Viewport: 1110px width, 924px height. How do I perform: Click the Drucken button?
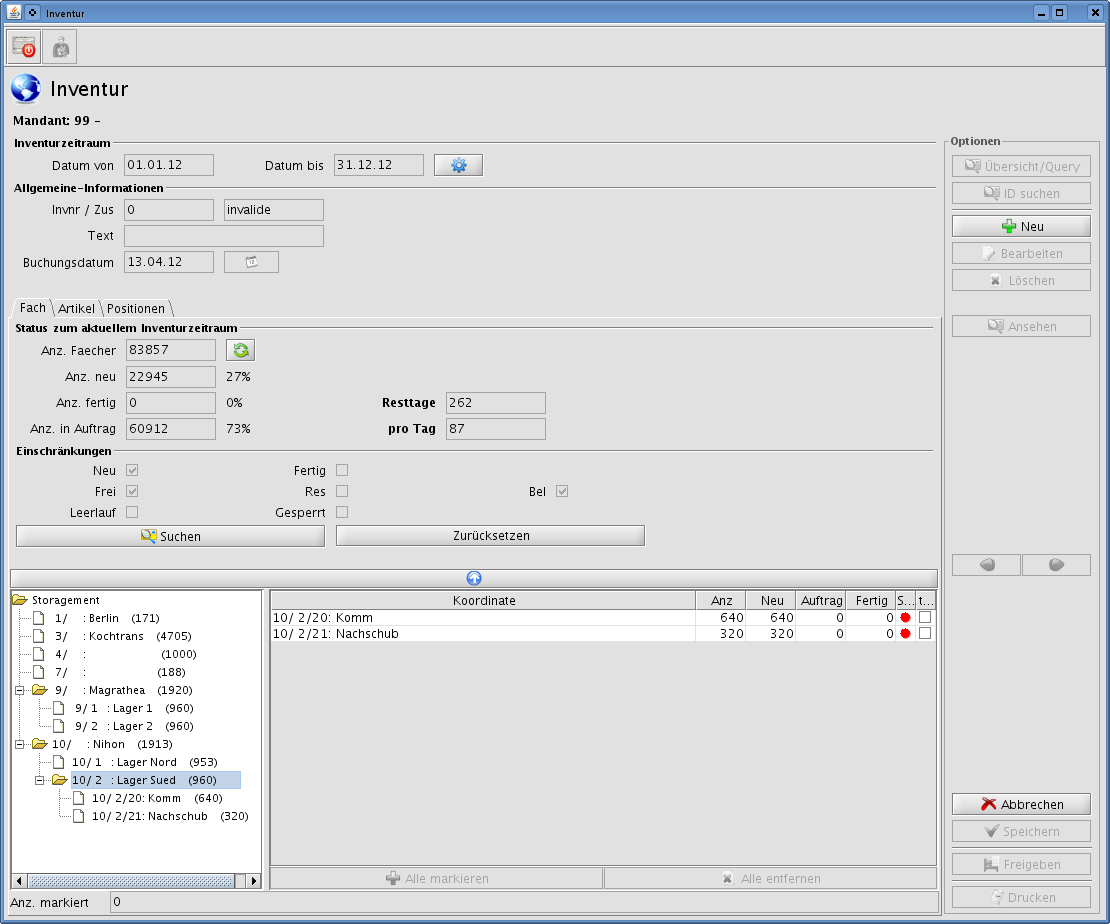1022,897
